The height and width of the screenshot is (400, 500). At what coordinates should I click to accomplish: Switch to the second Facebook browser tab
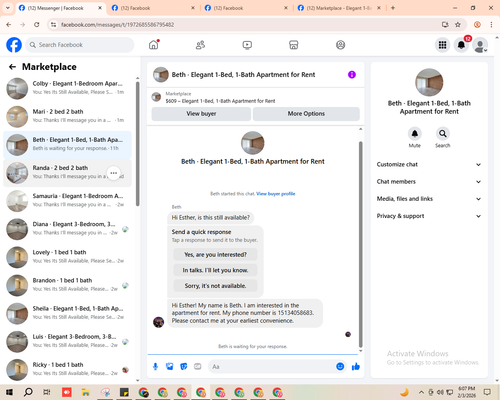click(x=153, y=8)
